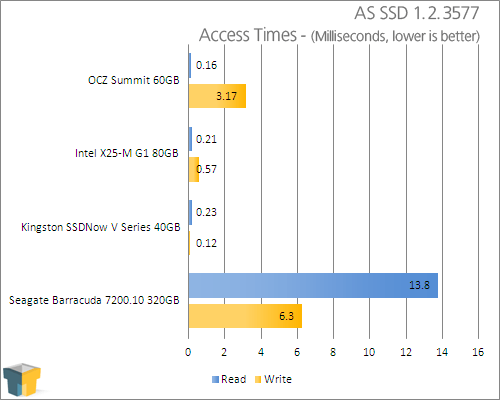This screenshot has width=500, height=400.
Task: Select the Seagate 6.3 write bar
Action: (x=245, y=316)
